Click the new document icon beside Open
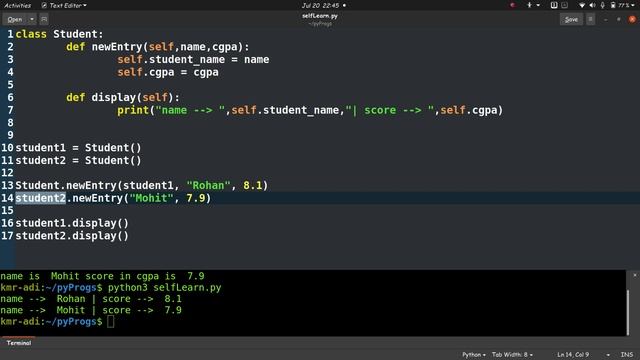This screenshot has width=640, height=360. tap(44, 19)
